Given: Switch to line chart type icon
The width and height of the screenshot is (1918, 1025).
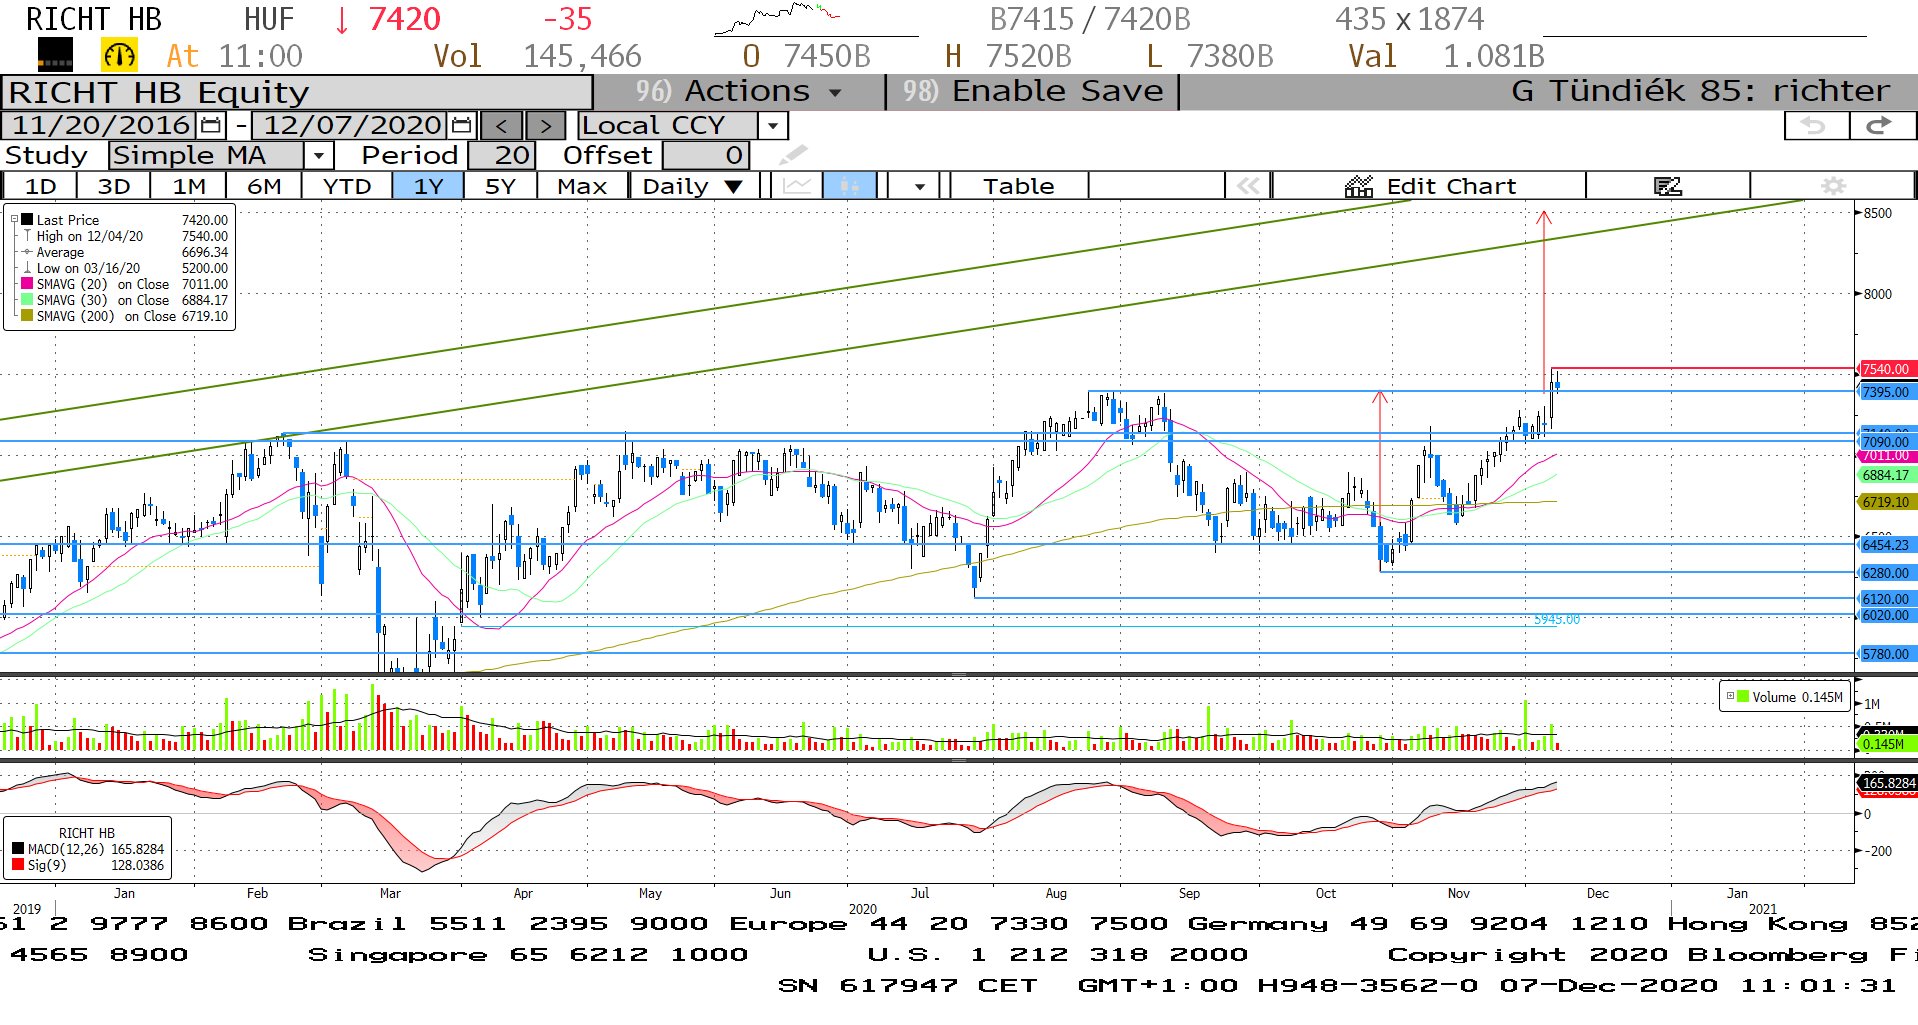Looking at the screenshot, I should pos(797,186).
